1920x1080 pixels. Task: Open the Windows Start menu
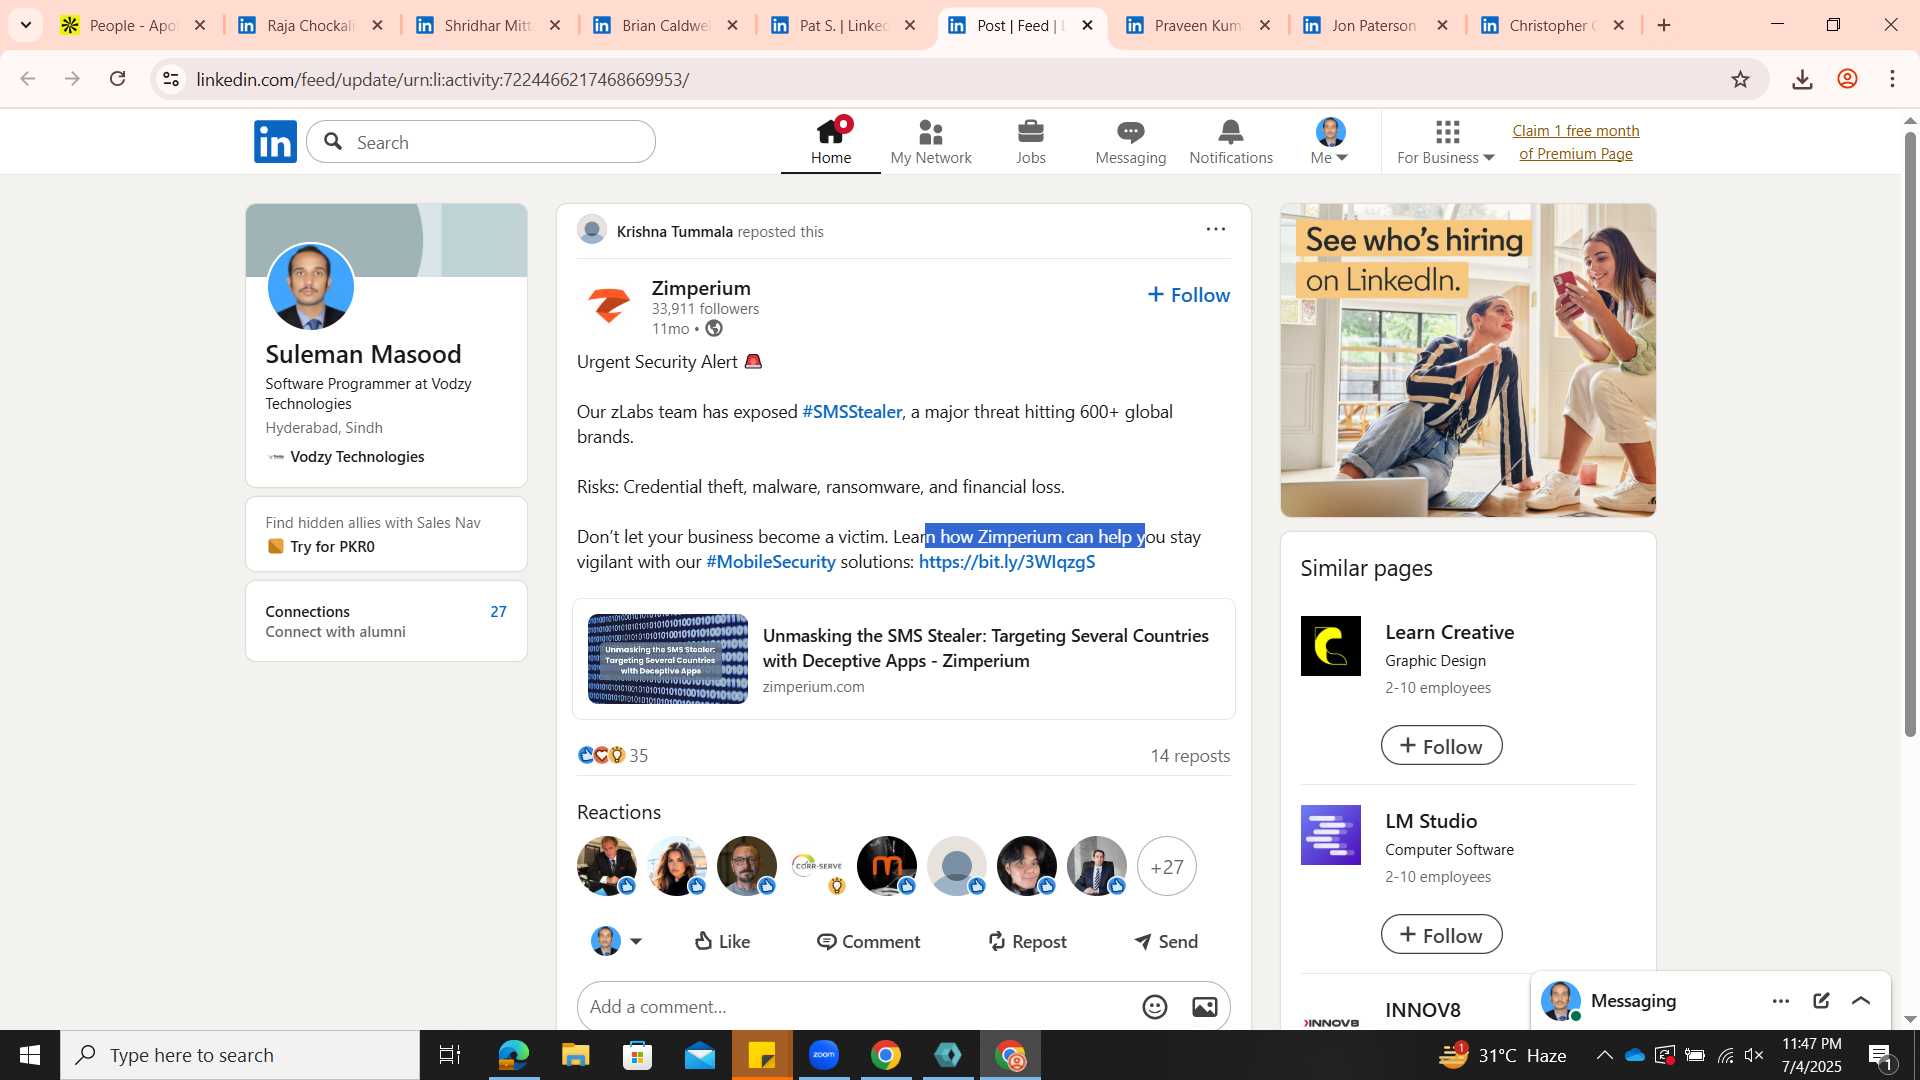(29, 1055)
